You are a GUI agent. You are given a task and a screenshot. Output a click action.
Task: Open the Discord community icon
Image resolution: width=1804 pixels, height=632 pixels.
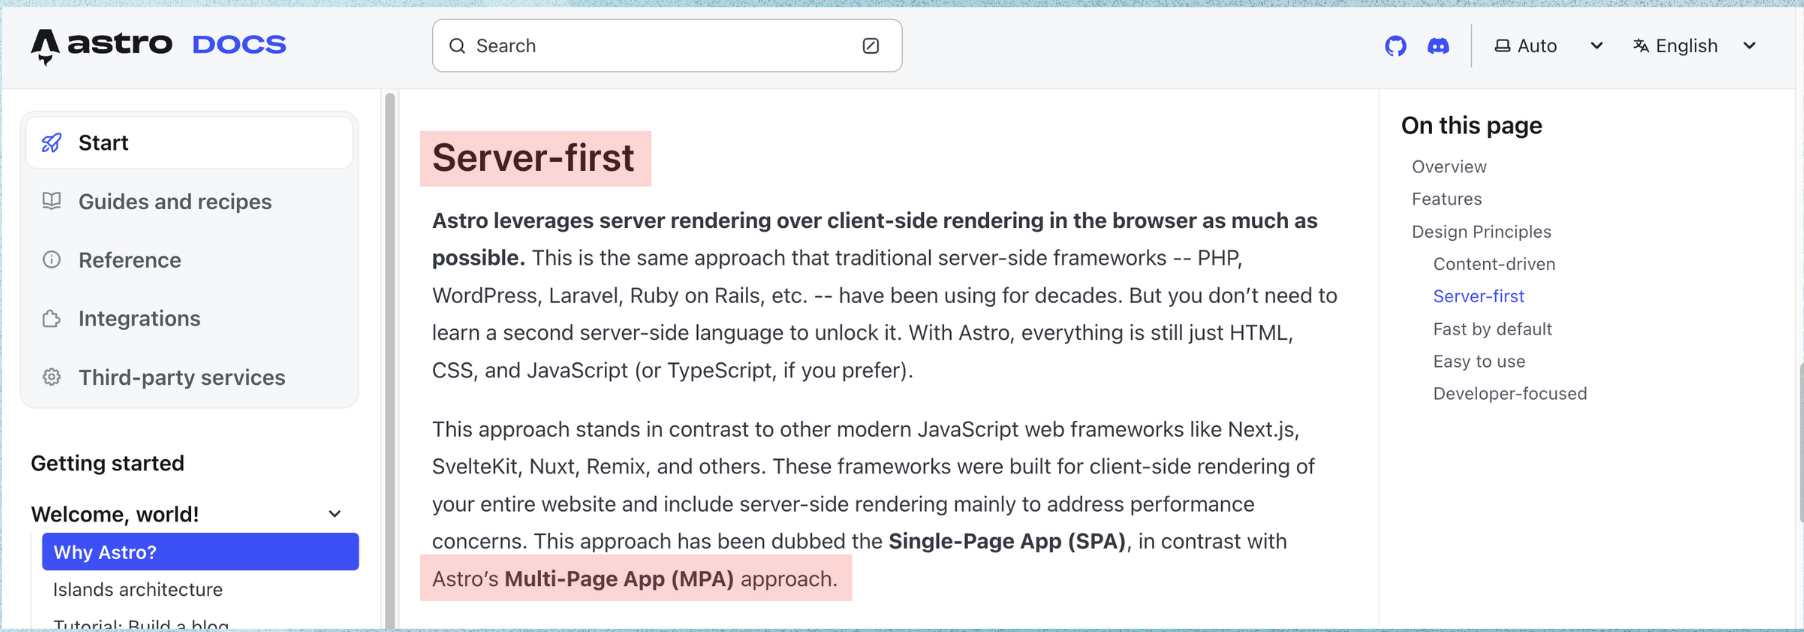[1438, 46]
